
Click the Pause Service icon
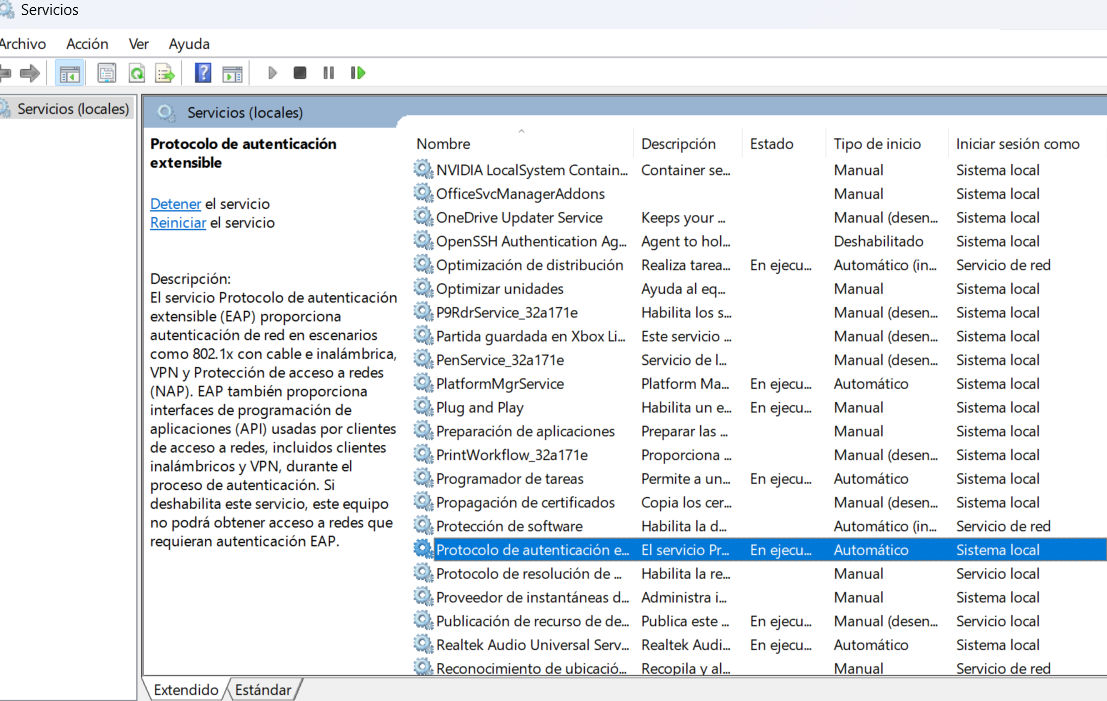click(x=328, y=73)
